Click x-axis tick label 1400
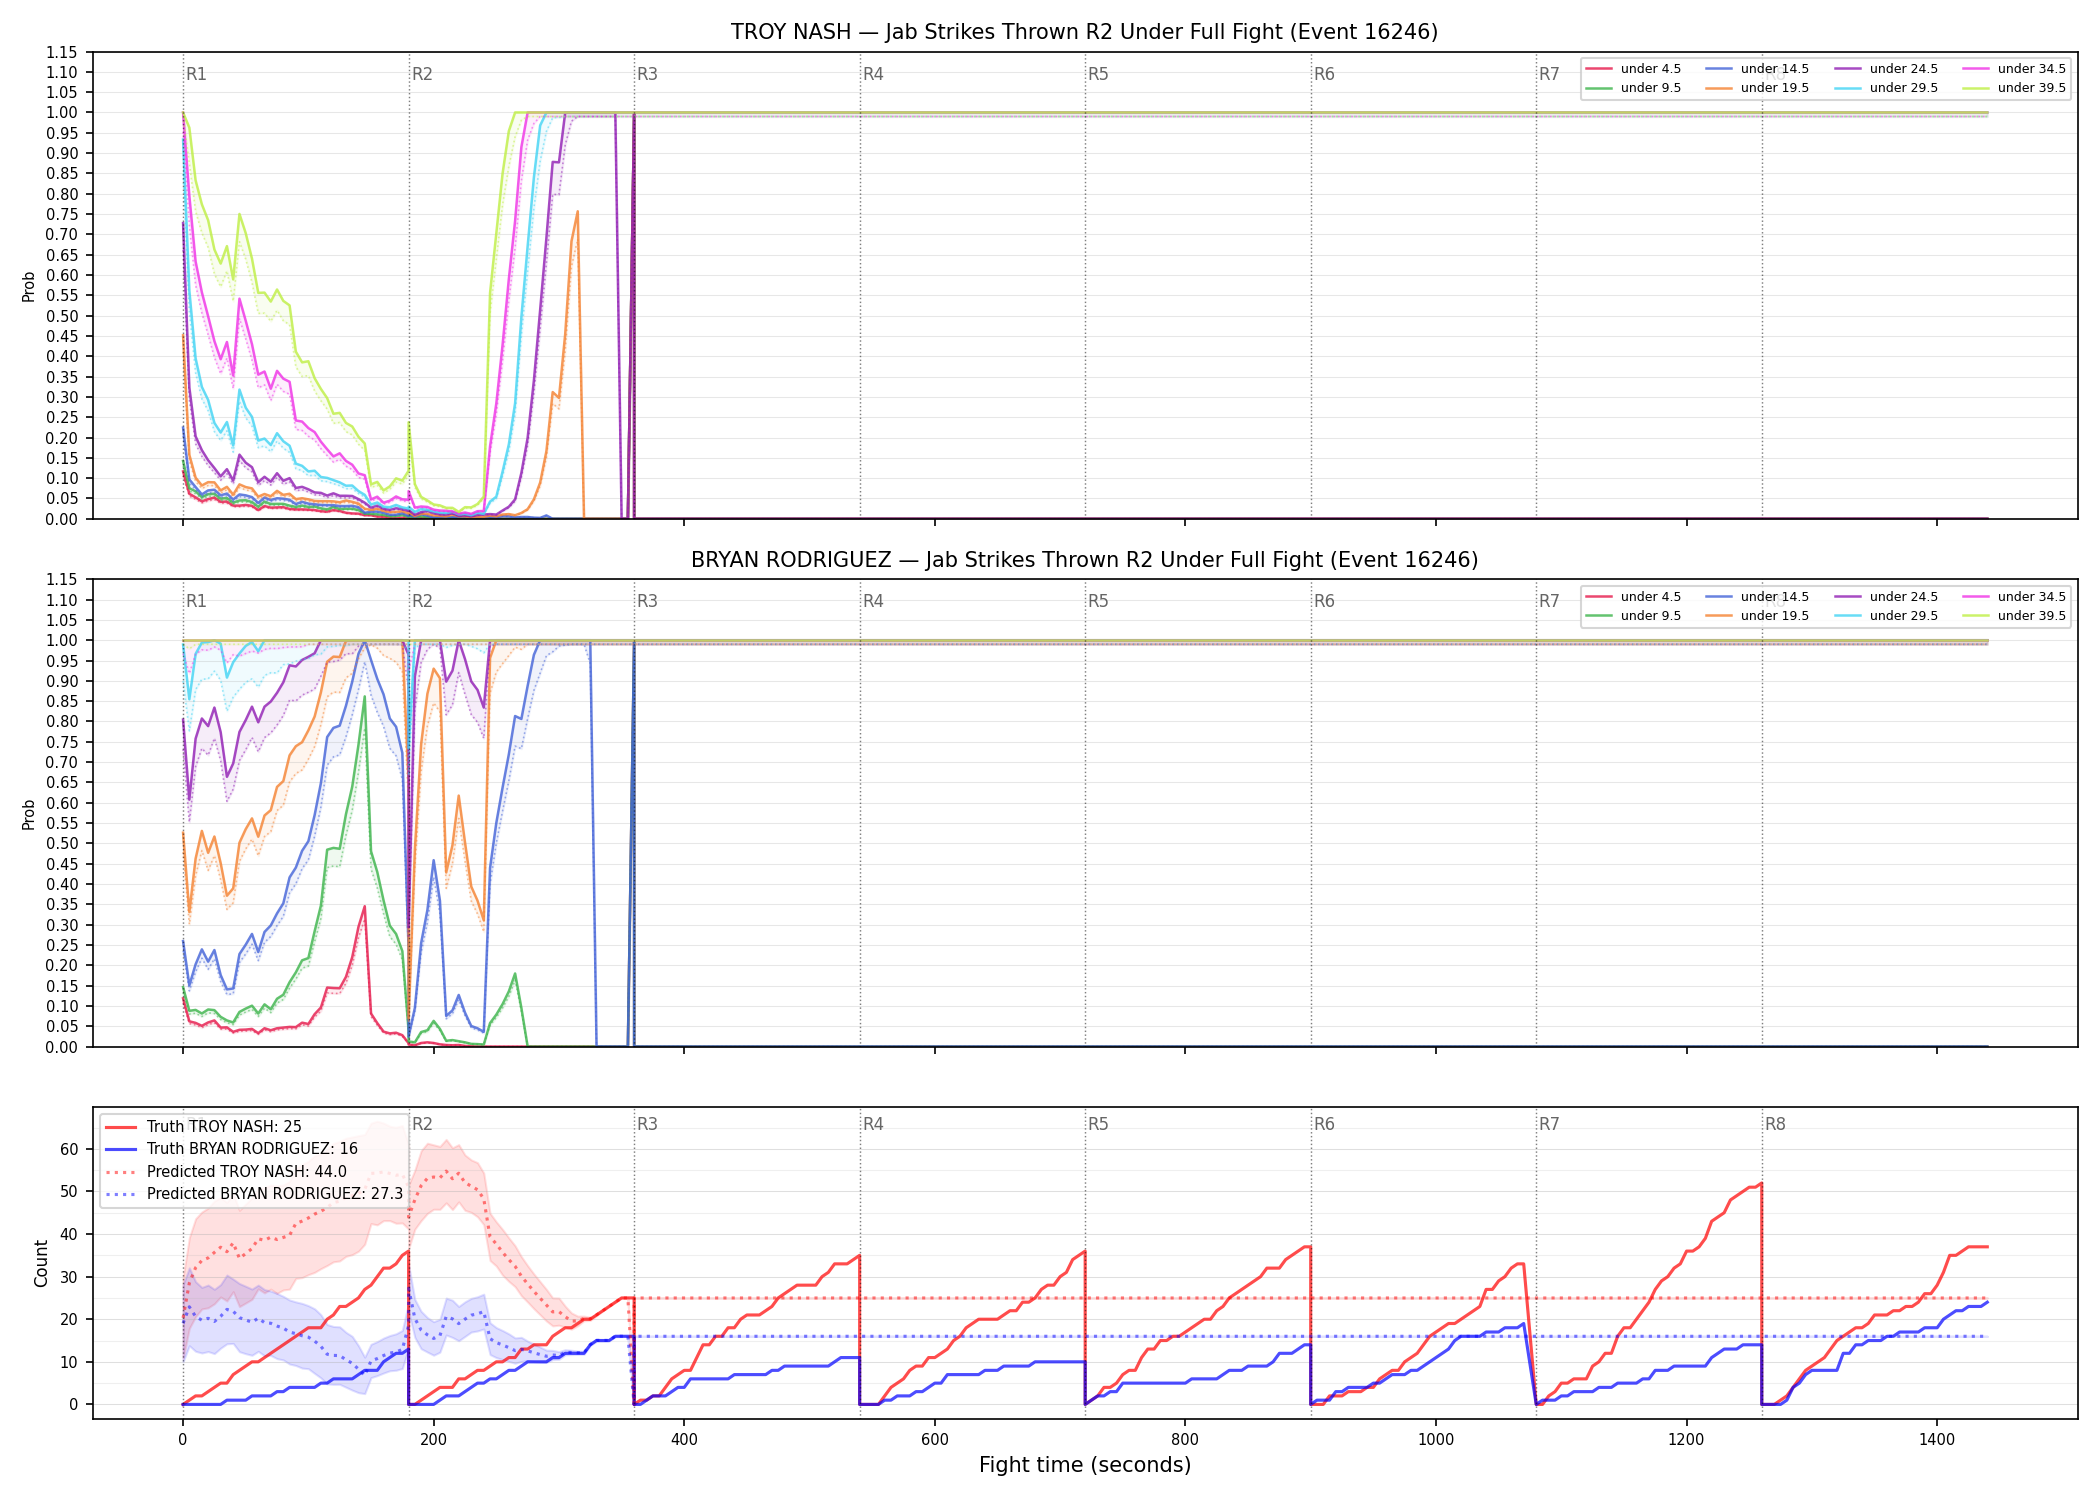This screenshot has height=1500, width=2100. point(1937,1440)
